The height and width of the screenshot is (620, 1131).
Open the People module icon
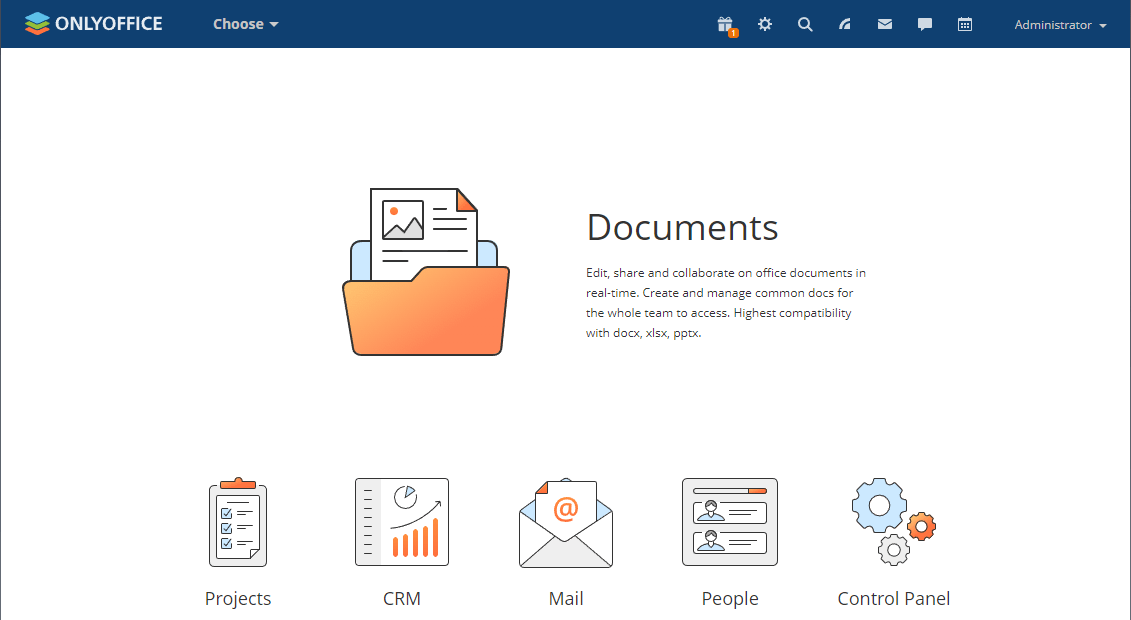point(730,522)
